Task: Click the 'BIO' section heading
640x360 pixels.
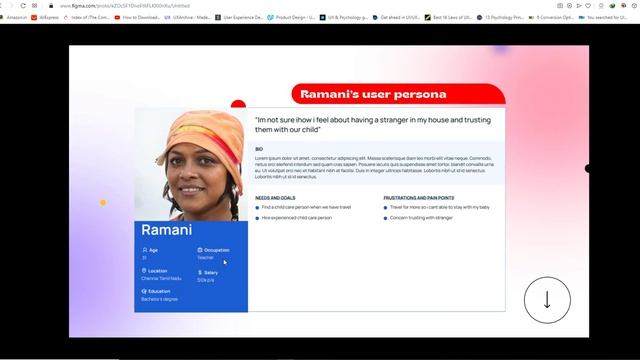Action: (259, 149)
